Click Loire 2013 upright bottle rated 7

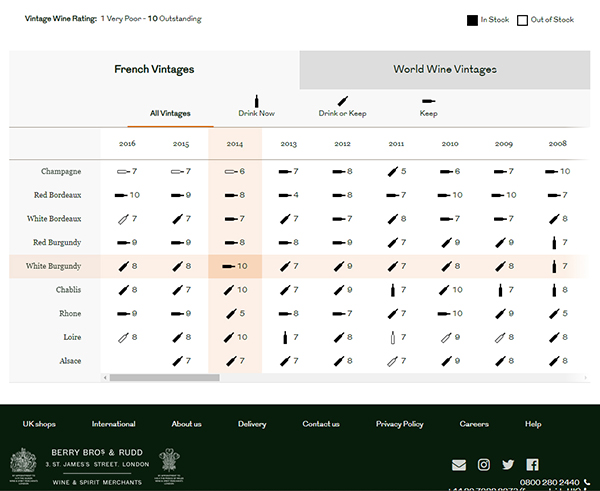coord(284,337)
